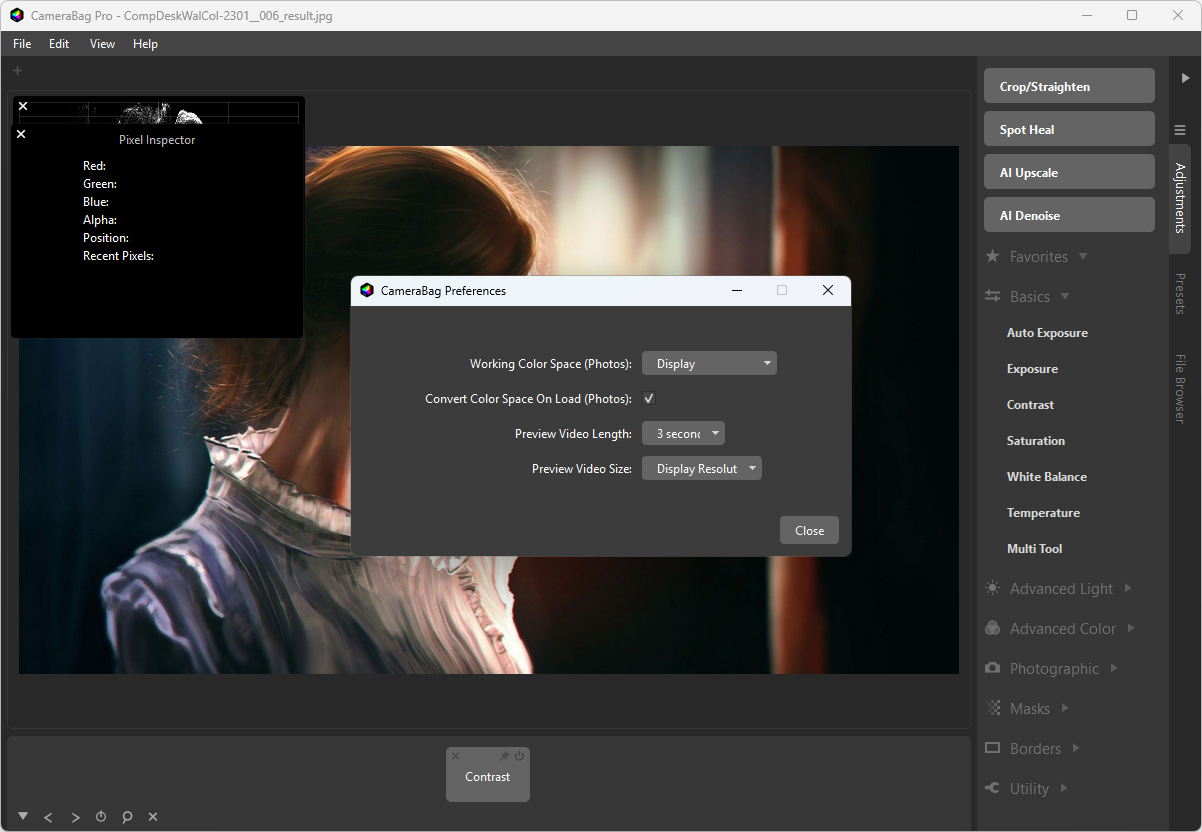This screenshot has width=1202, height=832.
Task: Toggle the Contrast tile power icon
Action: [519, 756]
